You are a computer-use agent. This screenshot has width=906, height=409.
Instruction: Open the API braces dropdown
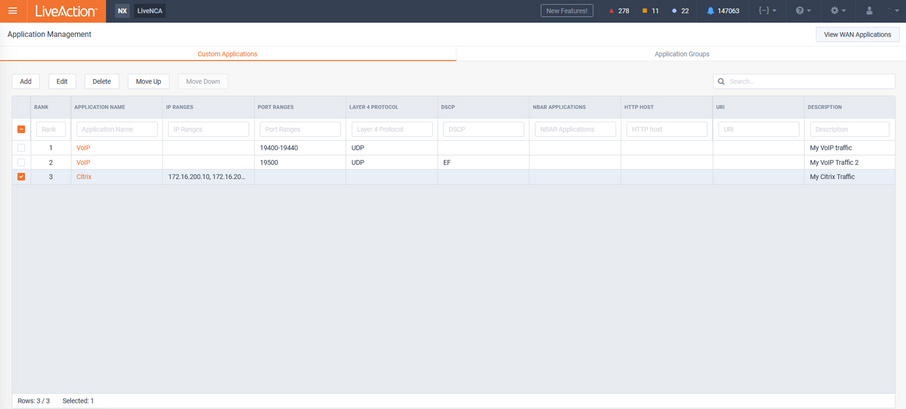click(767, 10)
